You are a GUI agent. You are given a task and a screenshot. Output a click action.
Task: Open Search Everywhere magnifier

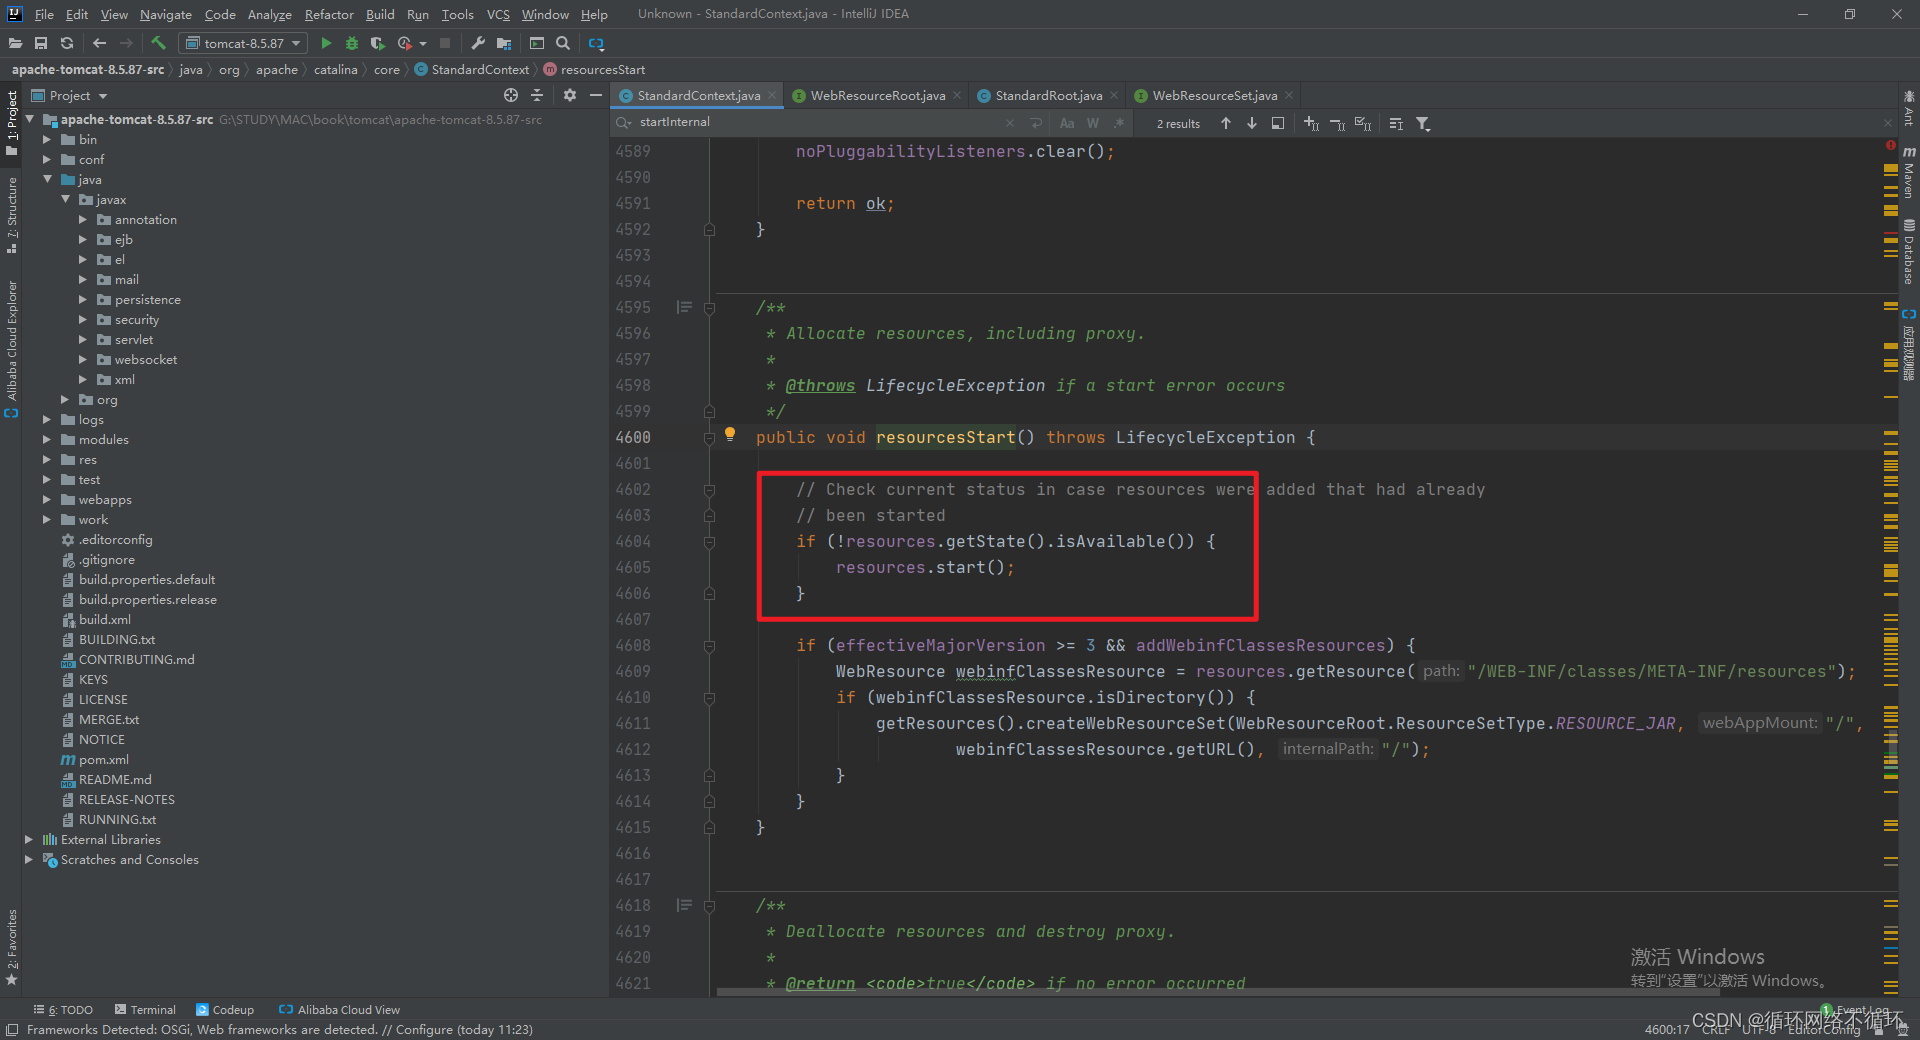coord(563,43)
